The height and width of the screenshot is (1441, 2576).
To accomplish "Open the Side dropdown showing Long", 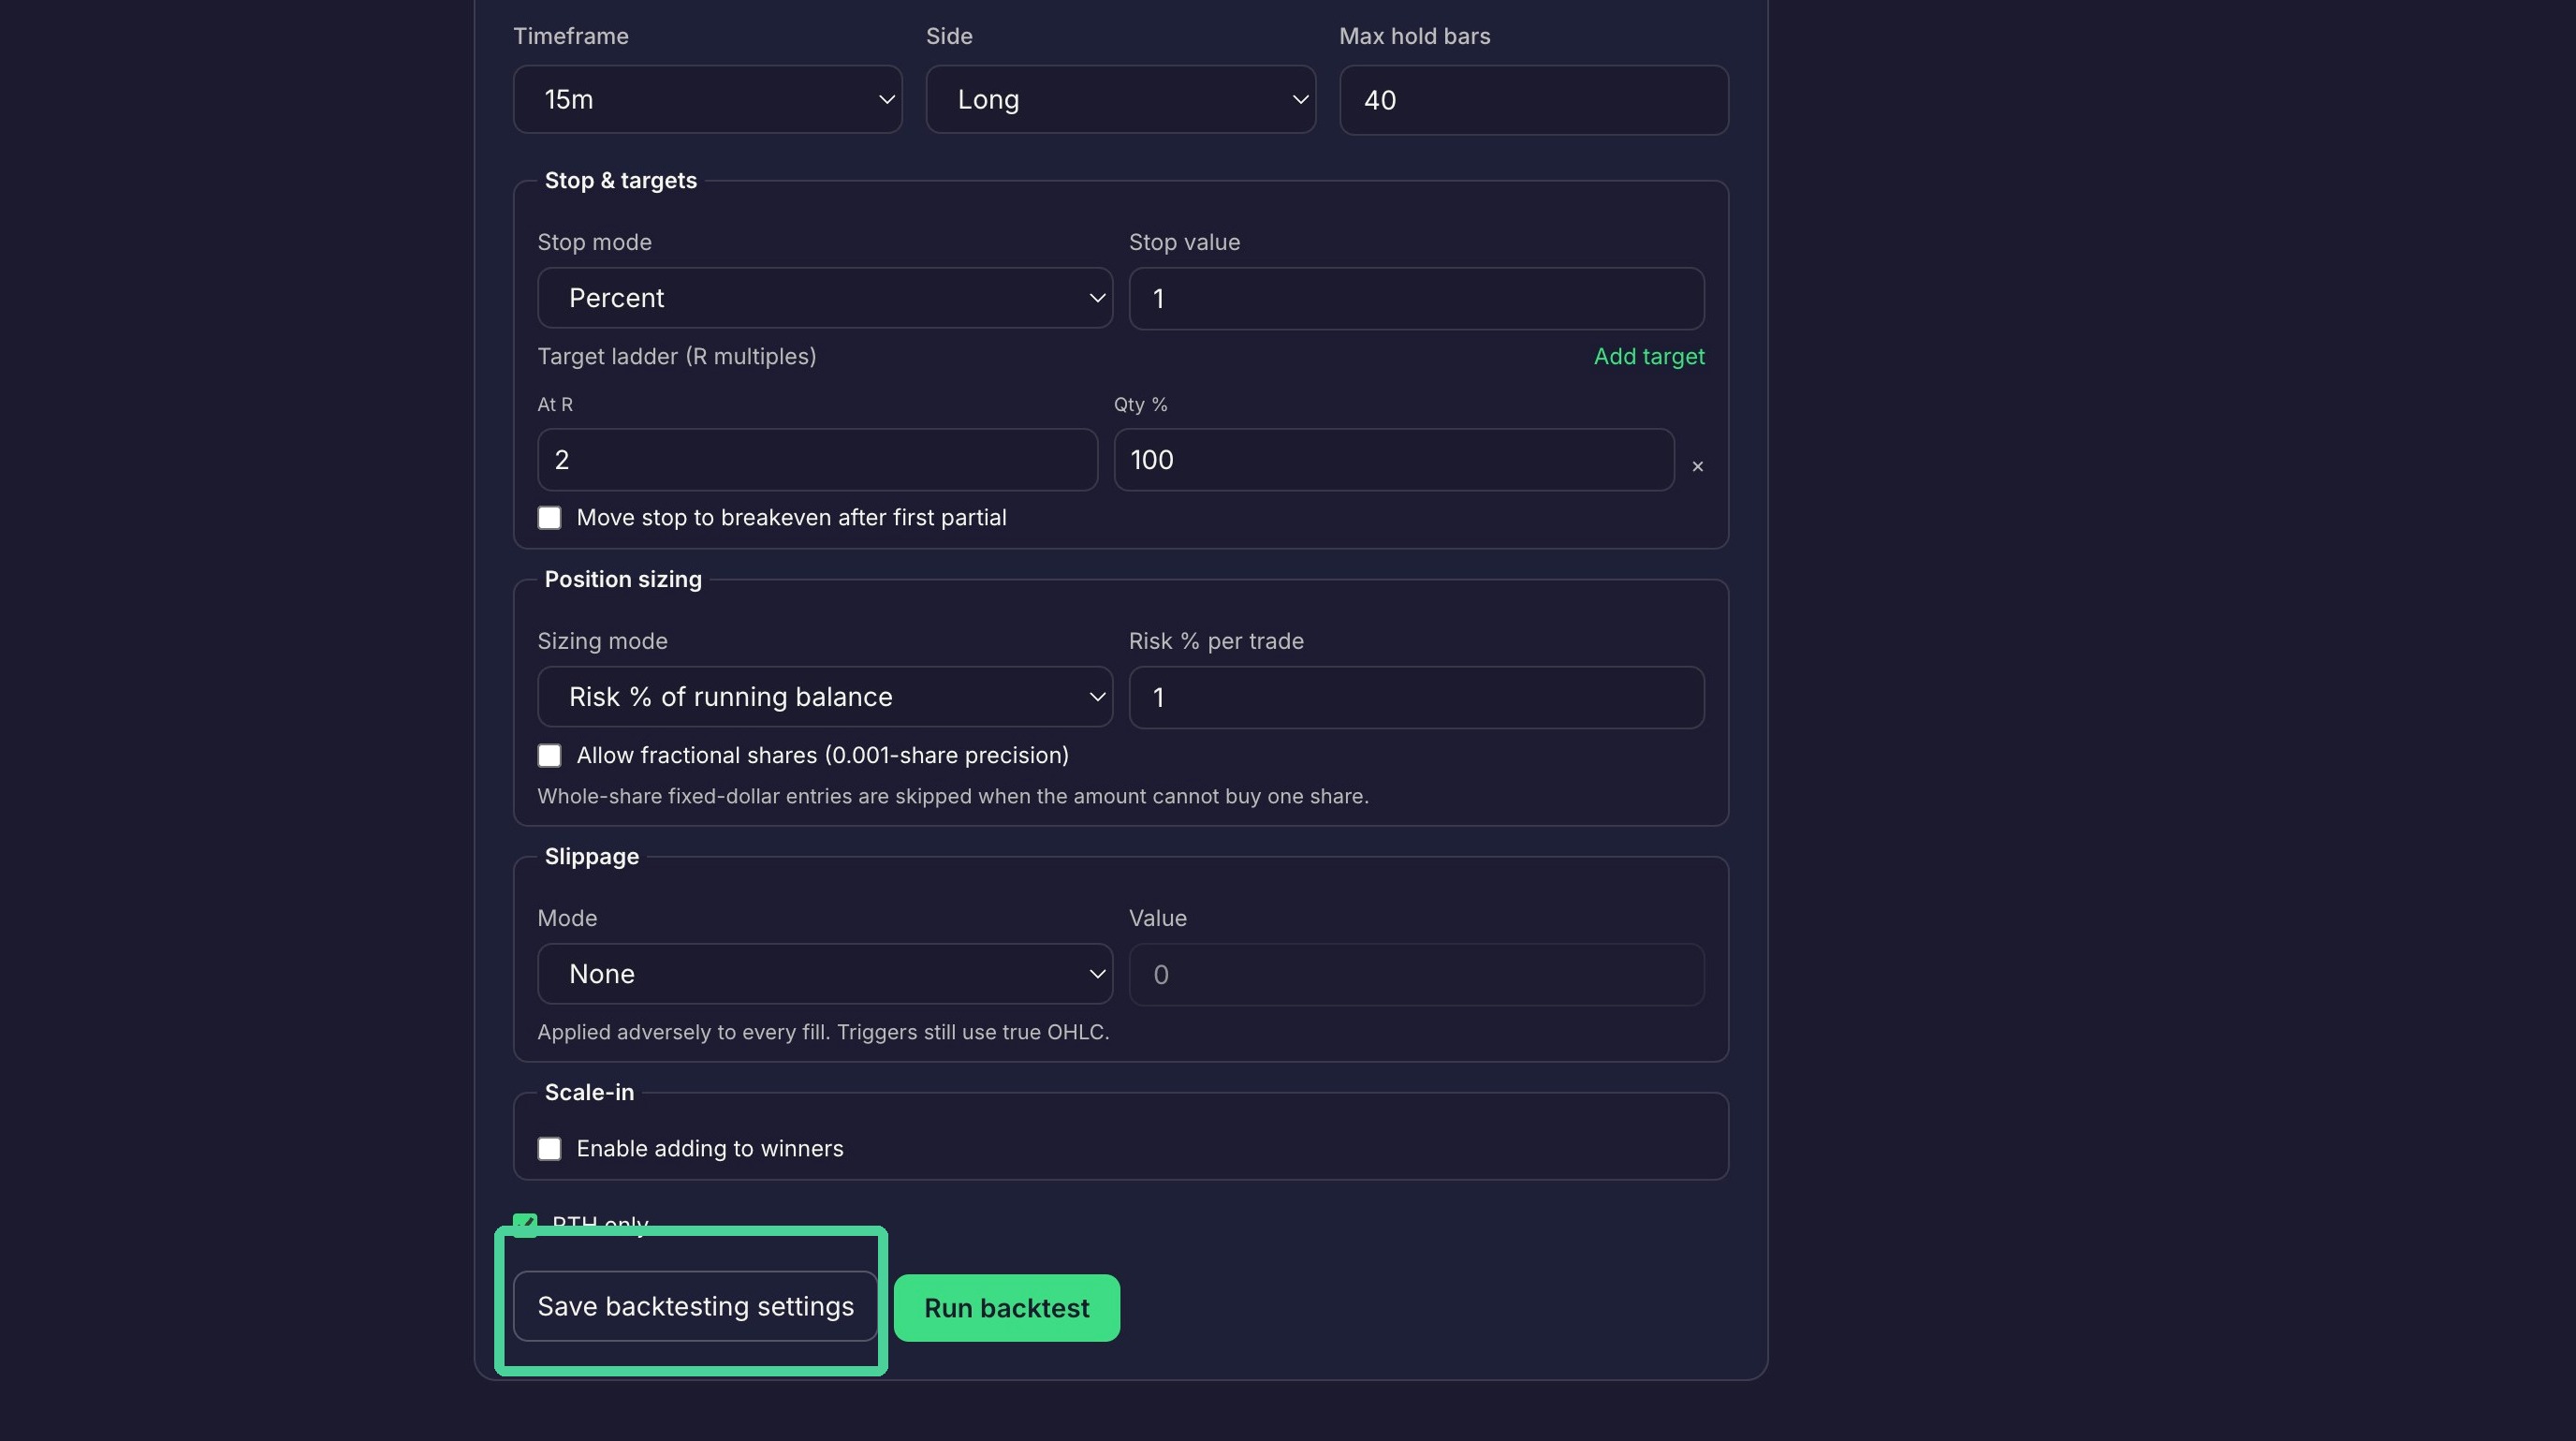I will tap(1120, 99).
